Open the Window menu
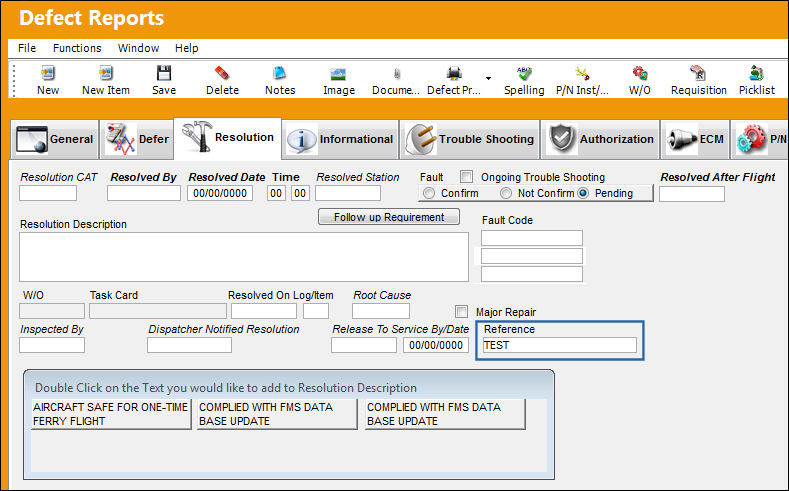 [x=138, y=48]
